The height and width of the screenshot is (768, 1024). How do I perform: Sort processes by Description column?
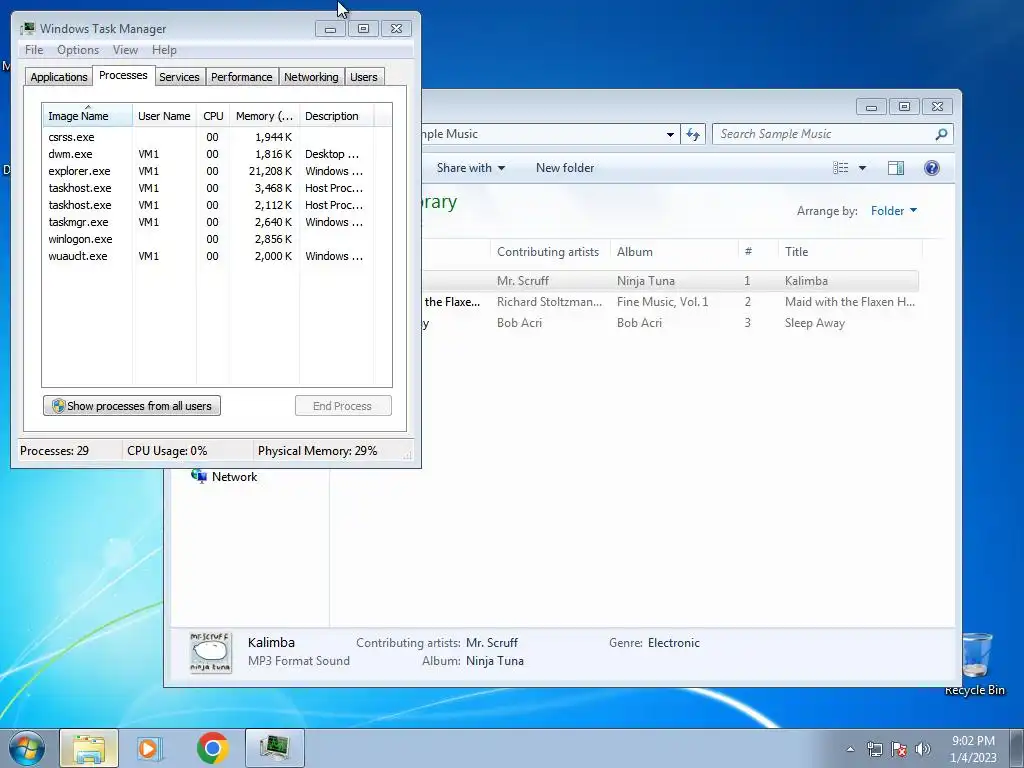click(336, 116)
